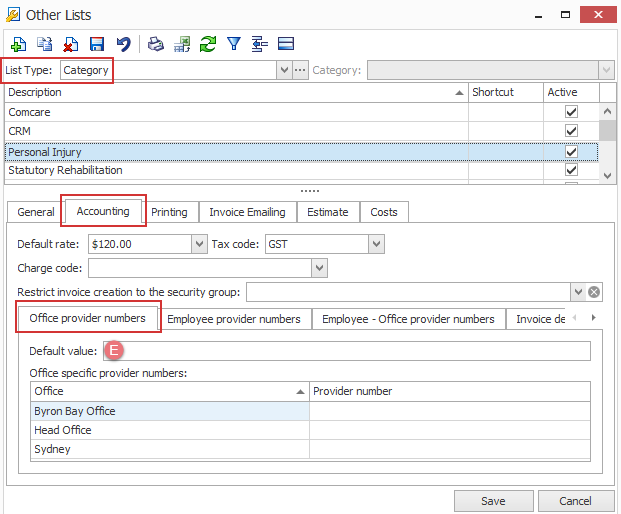Click the Cancel button
Viewport: 621px width, 514px height.
pyautogui.click(x=576, y=500)
